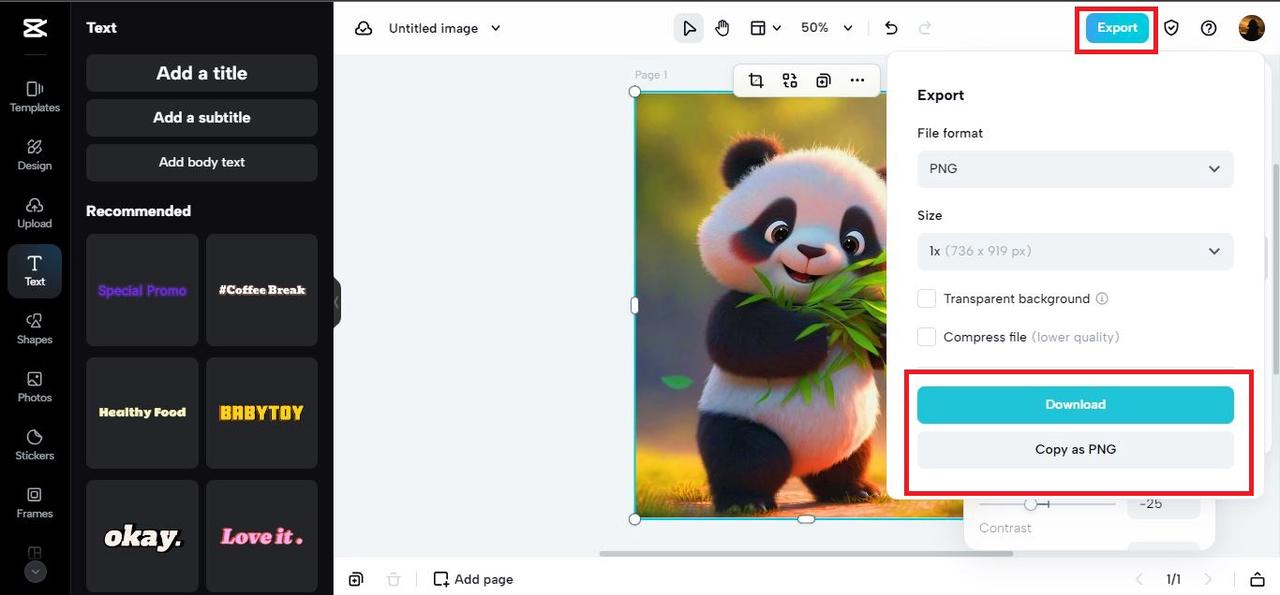1280x595 pixels.
Task: Open the more options ellipsis in floating toolbar
Action: point(857,80)
